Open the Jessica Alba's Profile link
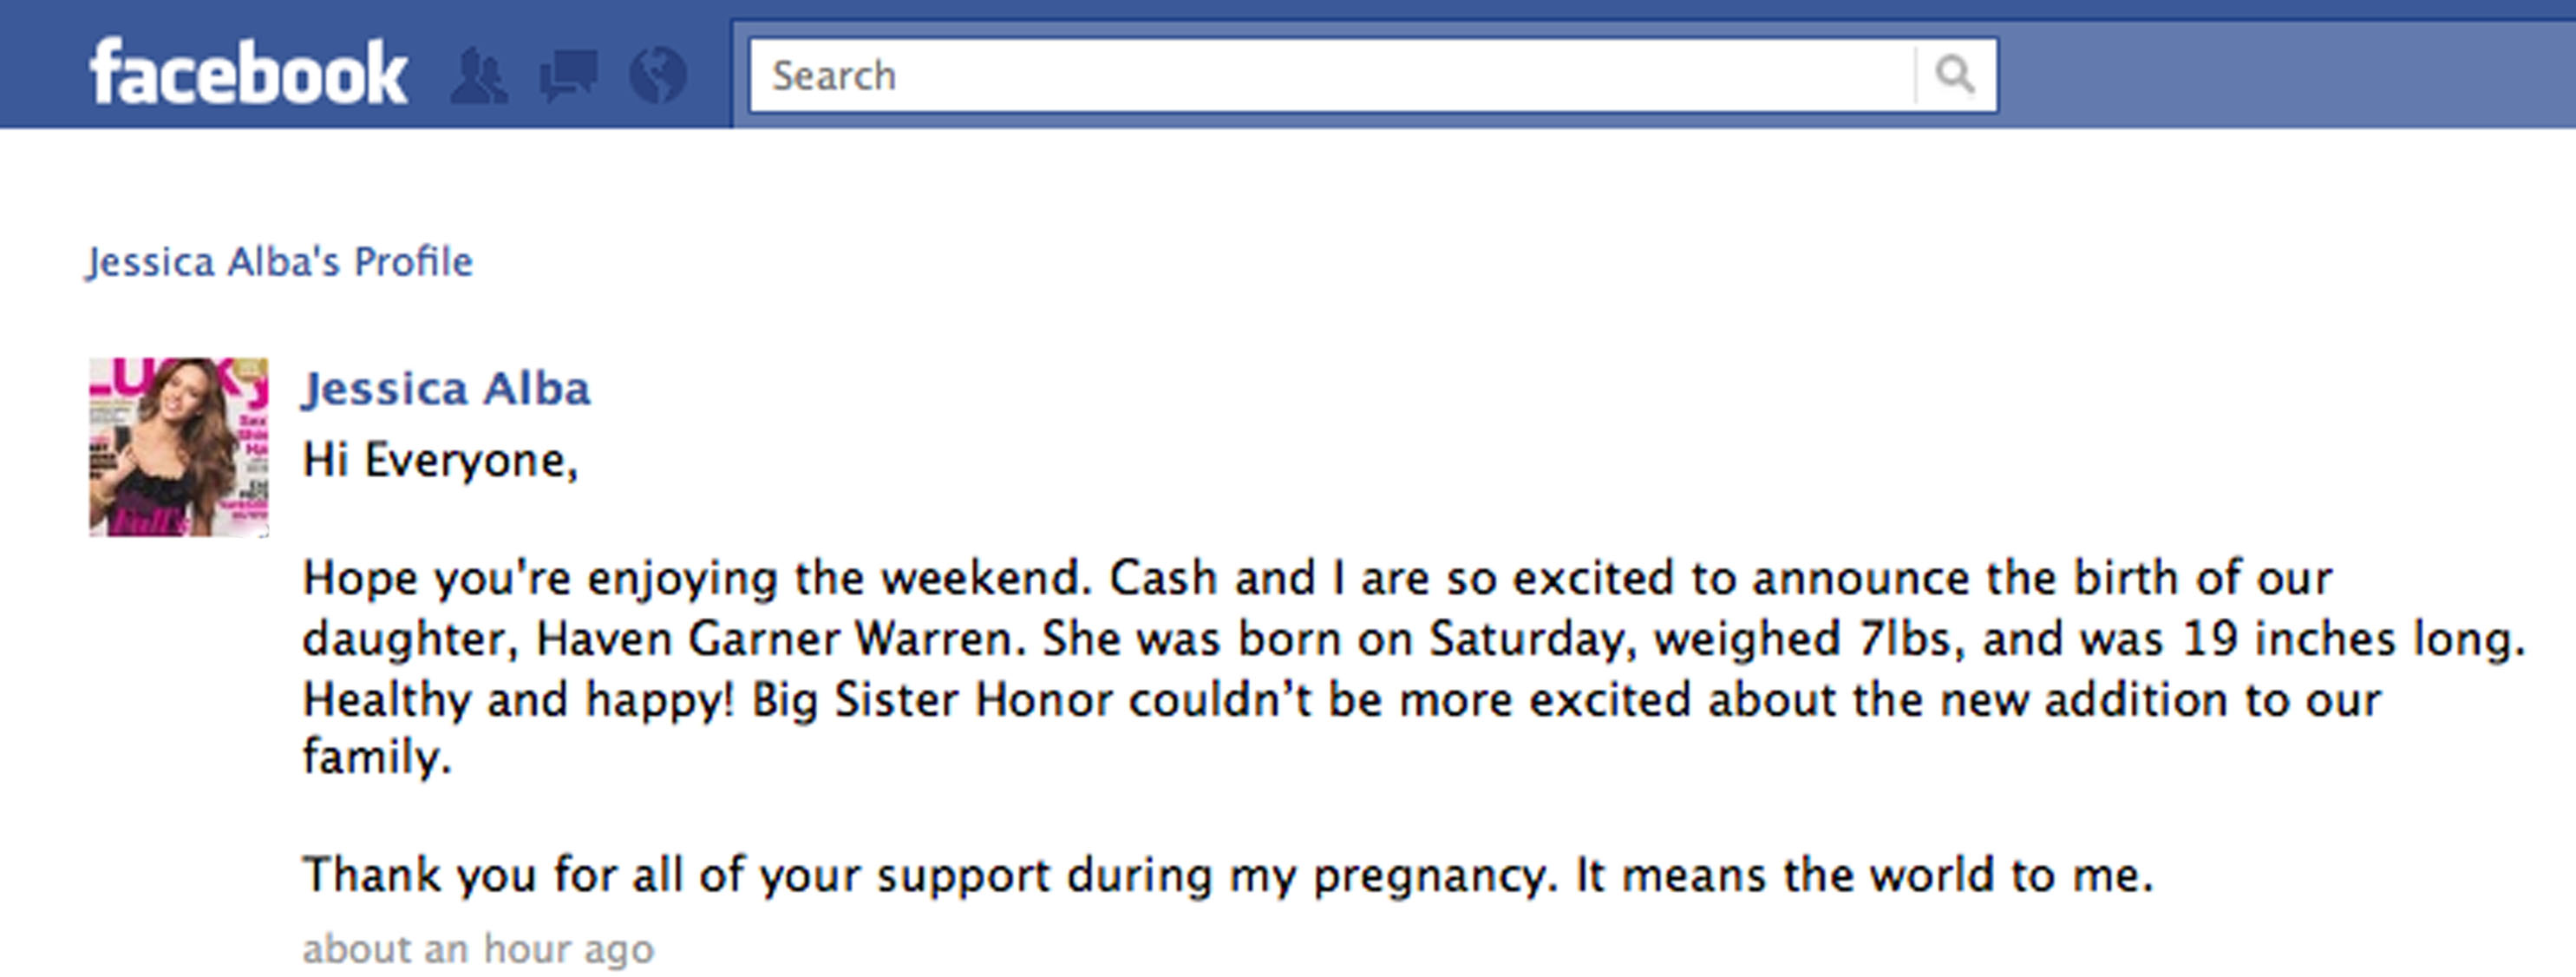Screen dimensions: 2576x977 tap(279, 262)
